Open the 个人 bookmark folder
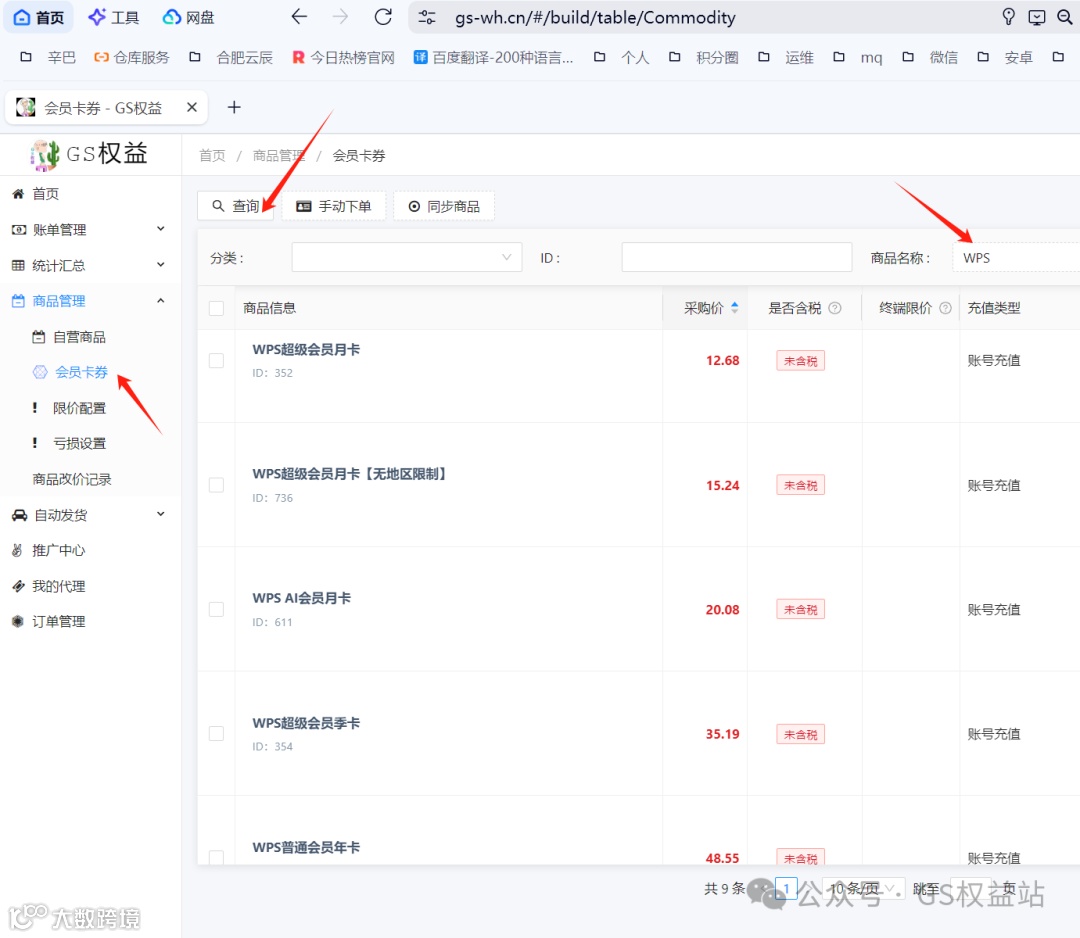 click(x=621, y=57)
